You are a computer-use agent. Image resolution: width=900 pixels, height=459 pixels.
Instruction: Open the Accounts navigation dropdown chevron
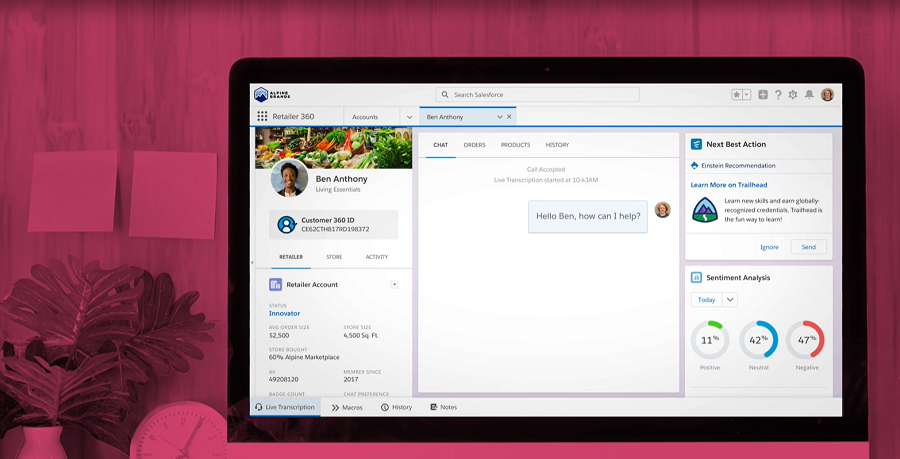[408, 117]
